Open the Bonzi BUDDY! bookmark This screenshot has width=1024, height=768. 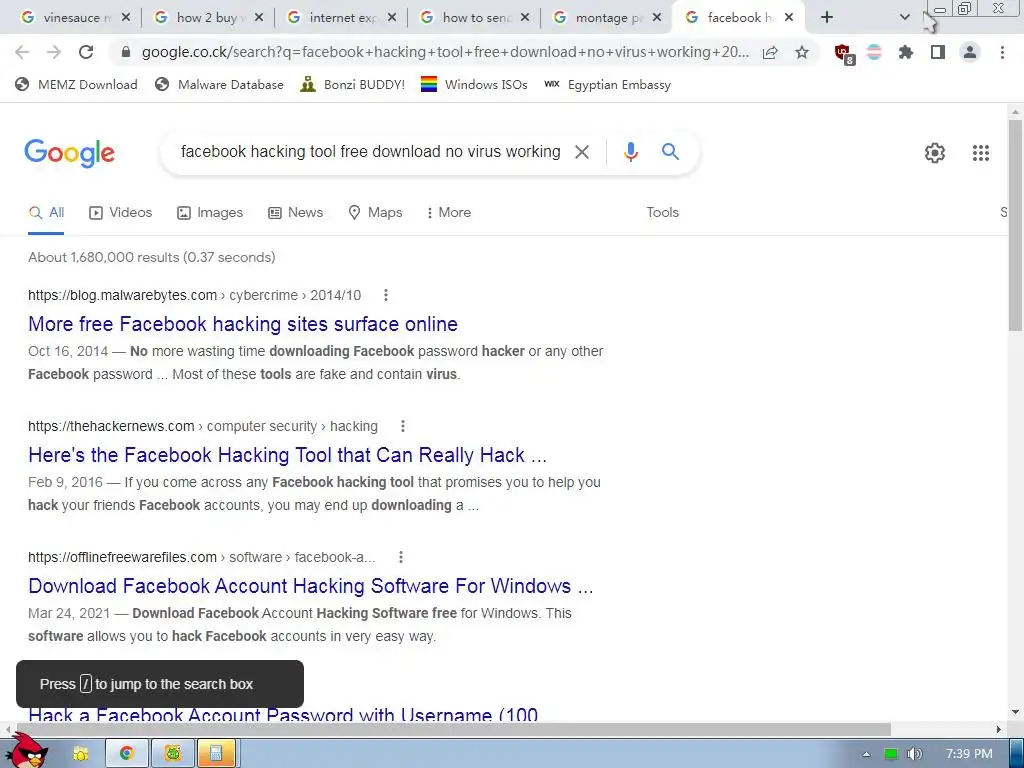coord(352,84)
